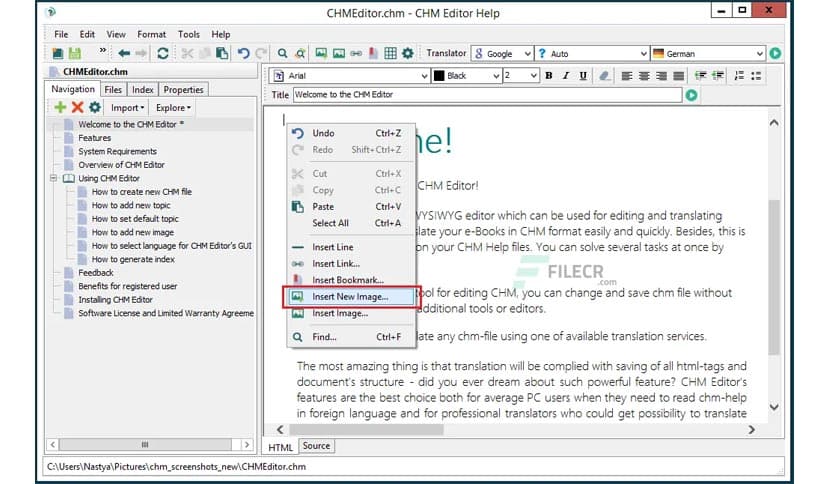
Task: Add topic with green plus icon
Action: [60, 107]
